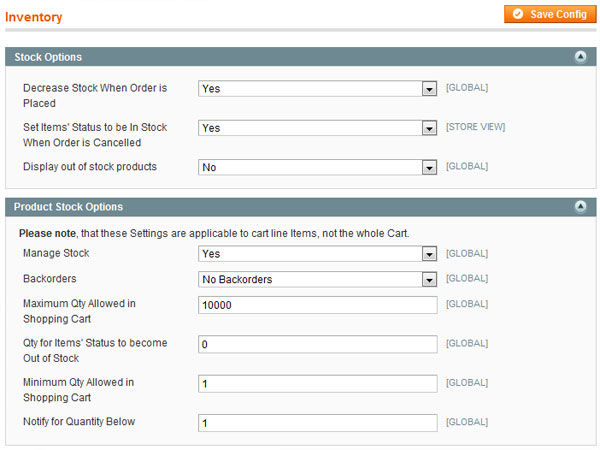Click the Manage Stock label text
This screenshot has width=600, height=450.
tap(56, 253)
